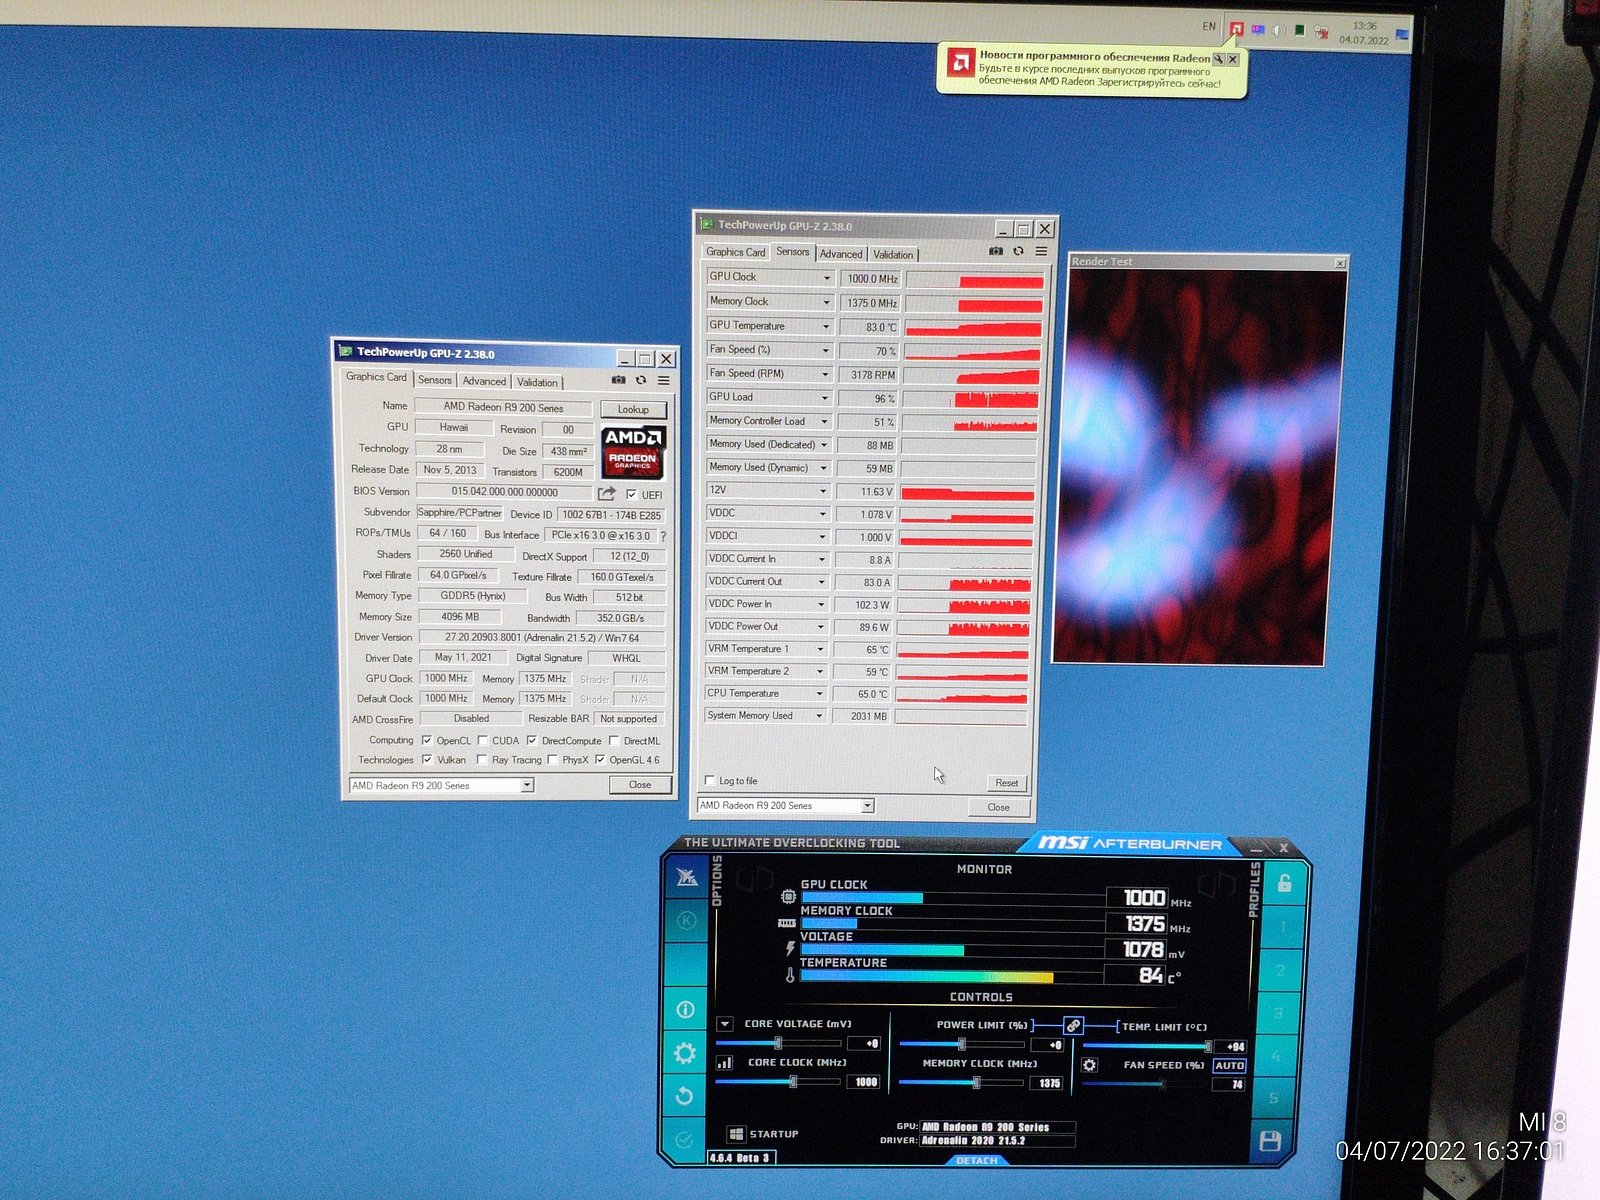The width and height of the screenshot is (1600, 1200).
Task: Click the OC scanner bars icon beside Core Clock
Action: point(725,1063)
